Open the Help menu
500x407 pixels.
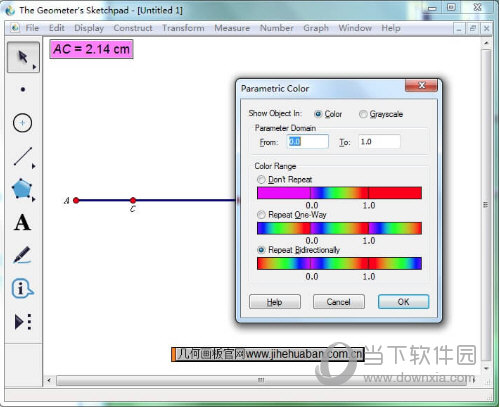click(391, 28)
